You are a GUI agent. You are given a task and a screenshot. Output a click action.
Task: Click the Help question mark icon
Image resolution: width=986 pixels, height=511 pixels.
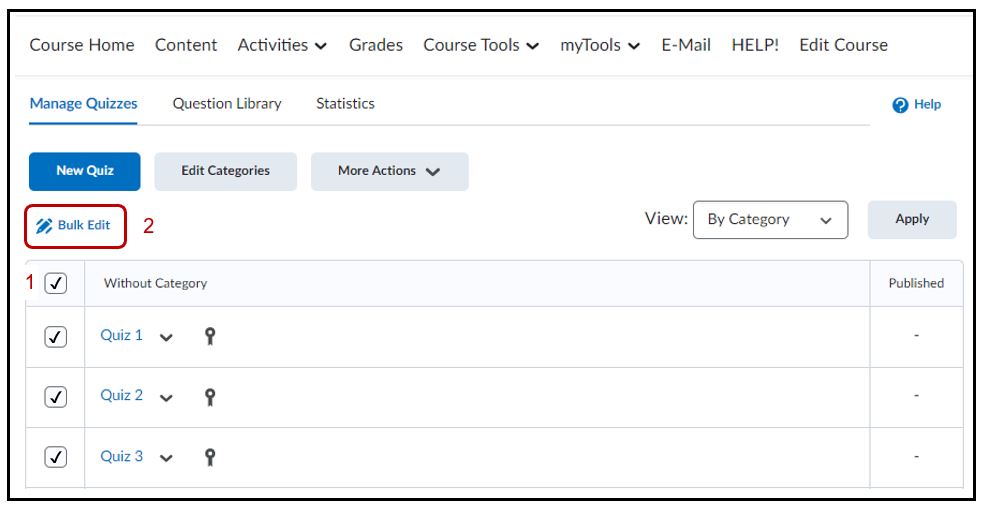[897, 105]
